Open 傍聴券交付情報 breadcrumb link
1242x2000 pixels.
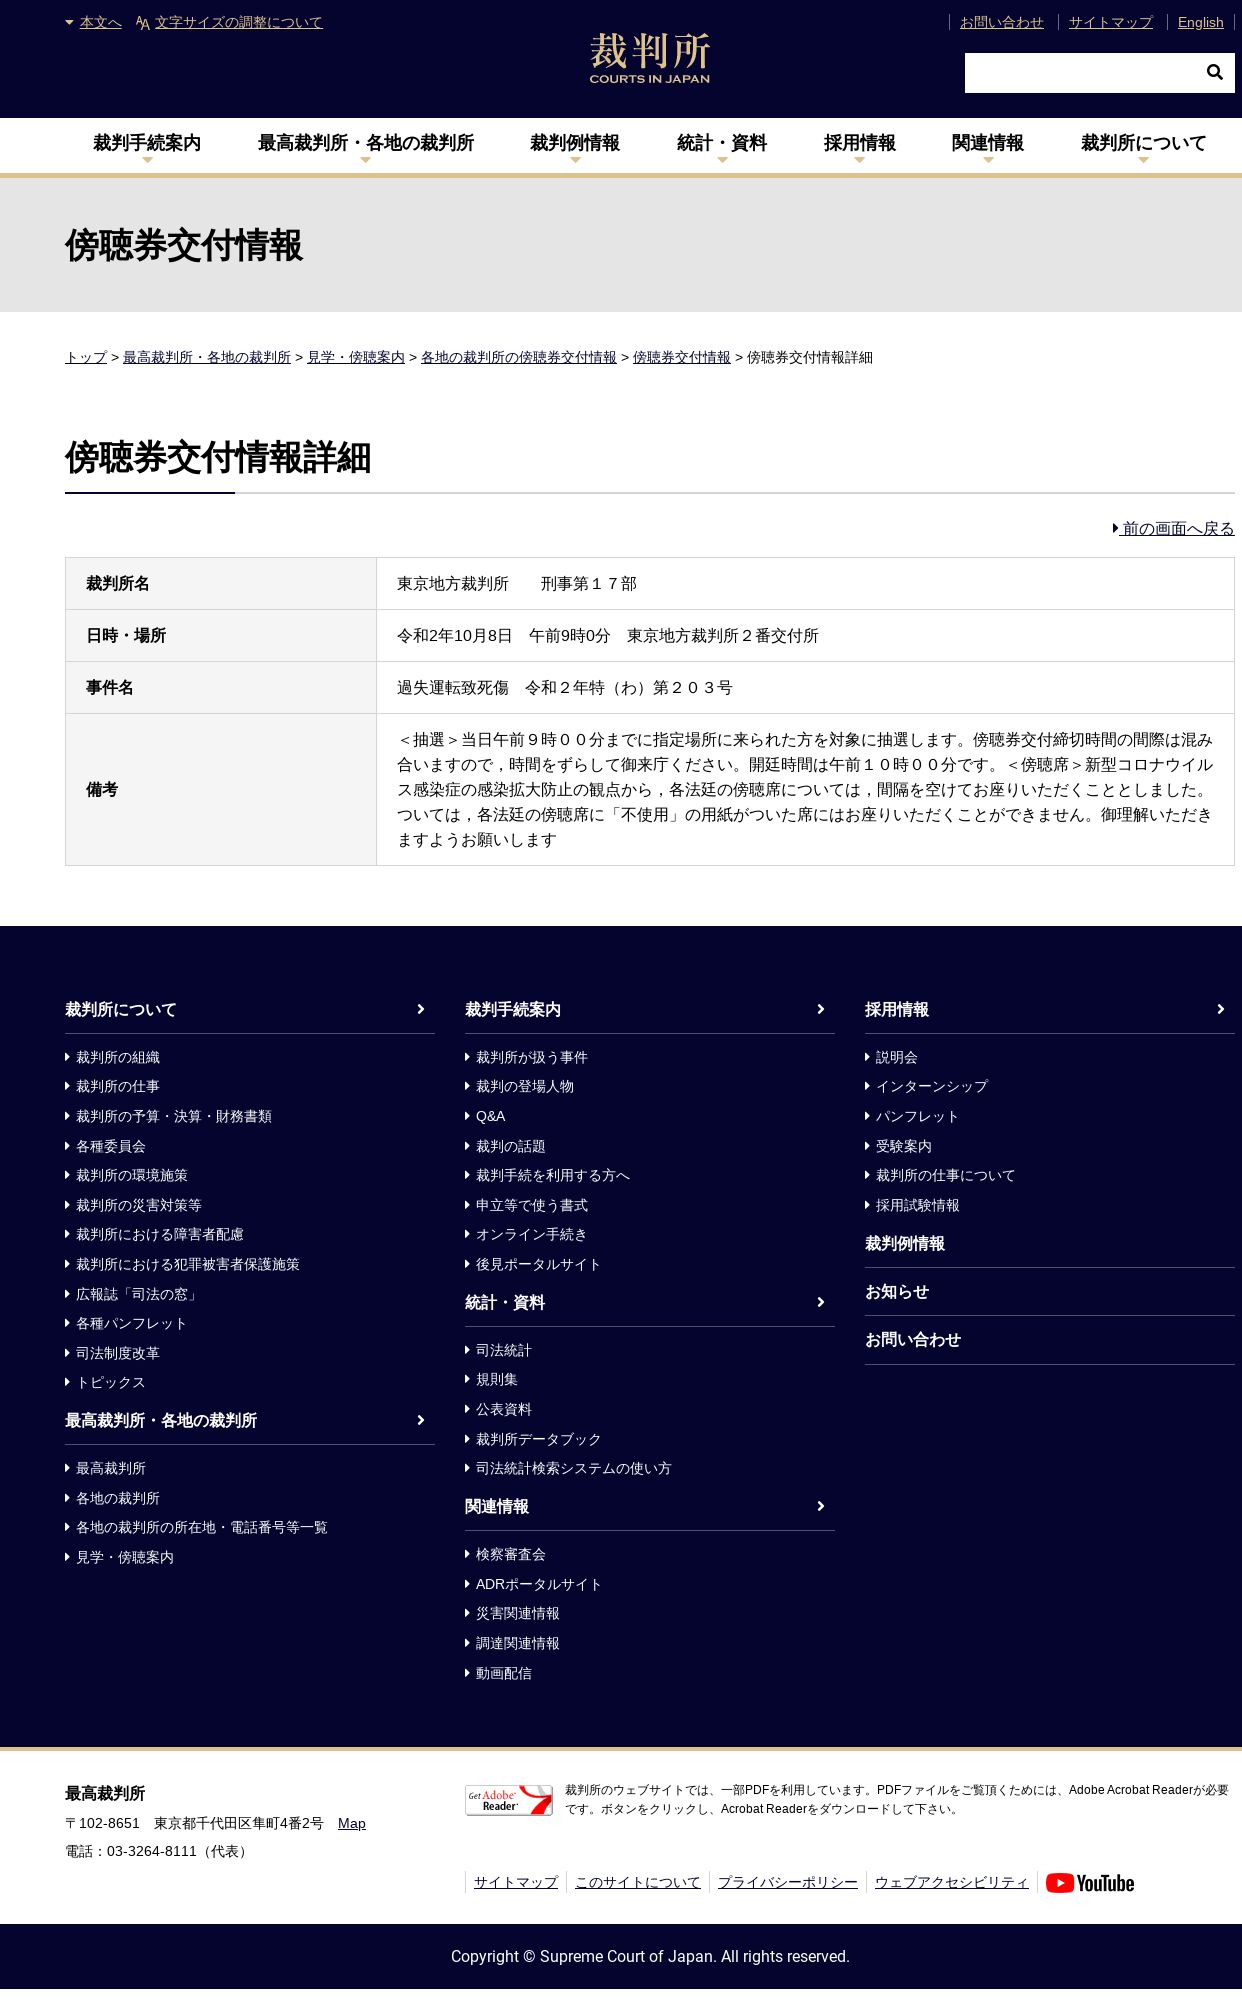click(681, 357)
